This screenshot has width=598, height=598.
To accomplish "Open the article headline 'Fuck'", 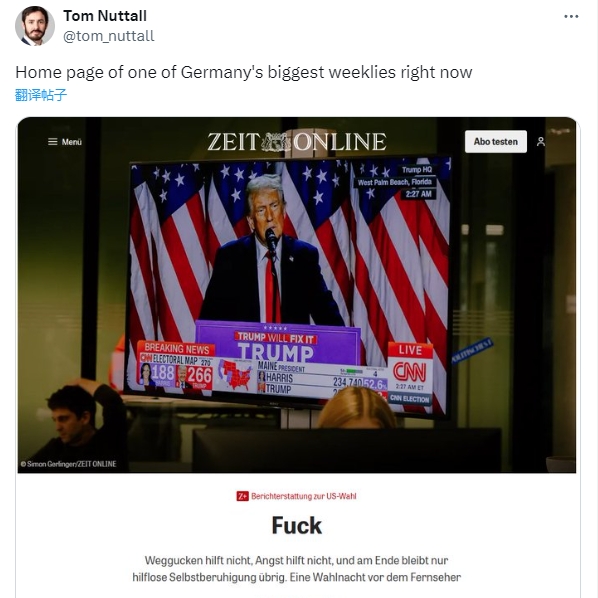I will point(297,525).
